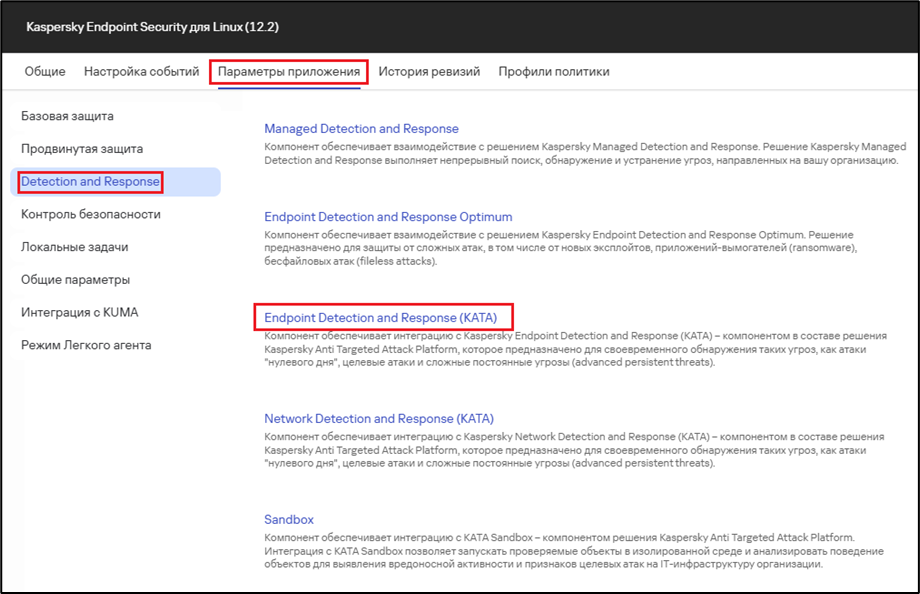Open Общие параметры section
The height and width of the screenshot is (594, 920).
click(x=76, y=280)
